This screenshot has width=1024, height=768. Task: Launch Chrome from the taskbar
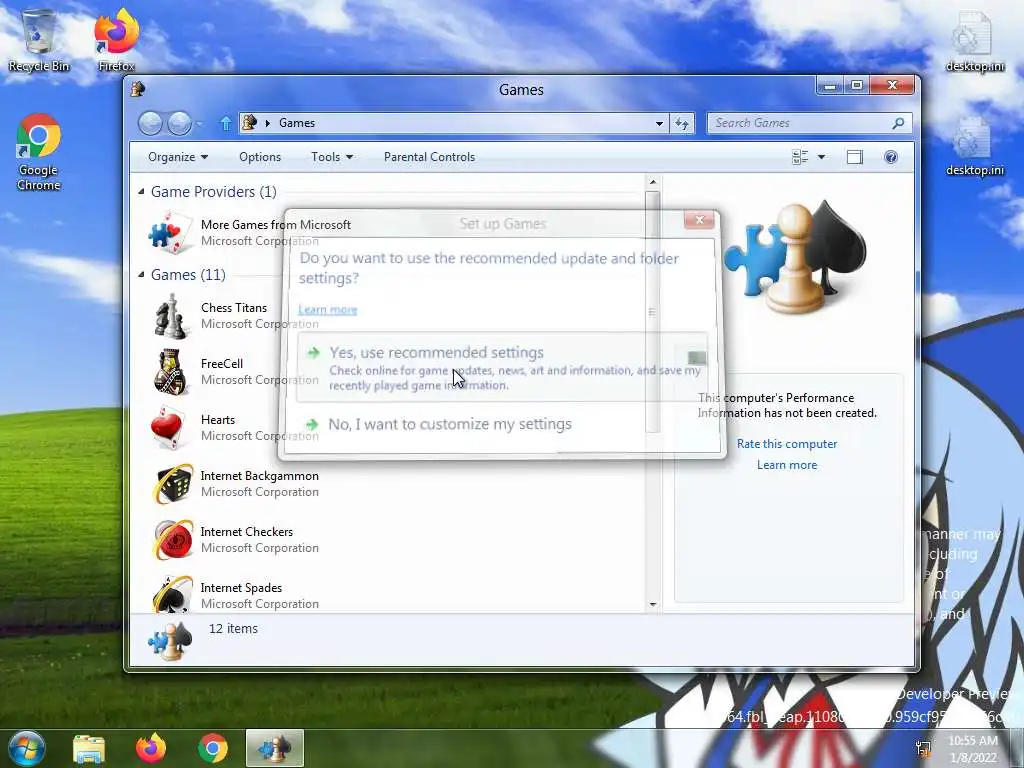click(213, 748)
